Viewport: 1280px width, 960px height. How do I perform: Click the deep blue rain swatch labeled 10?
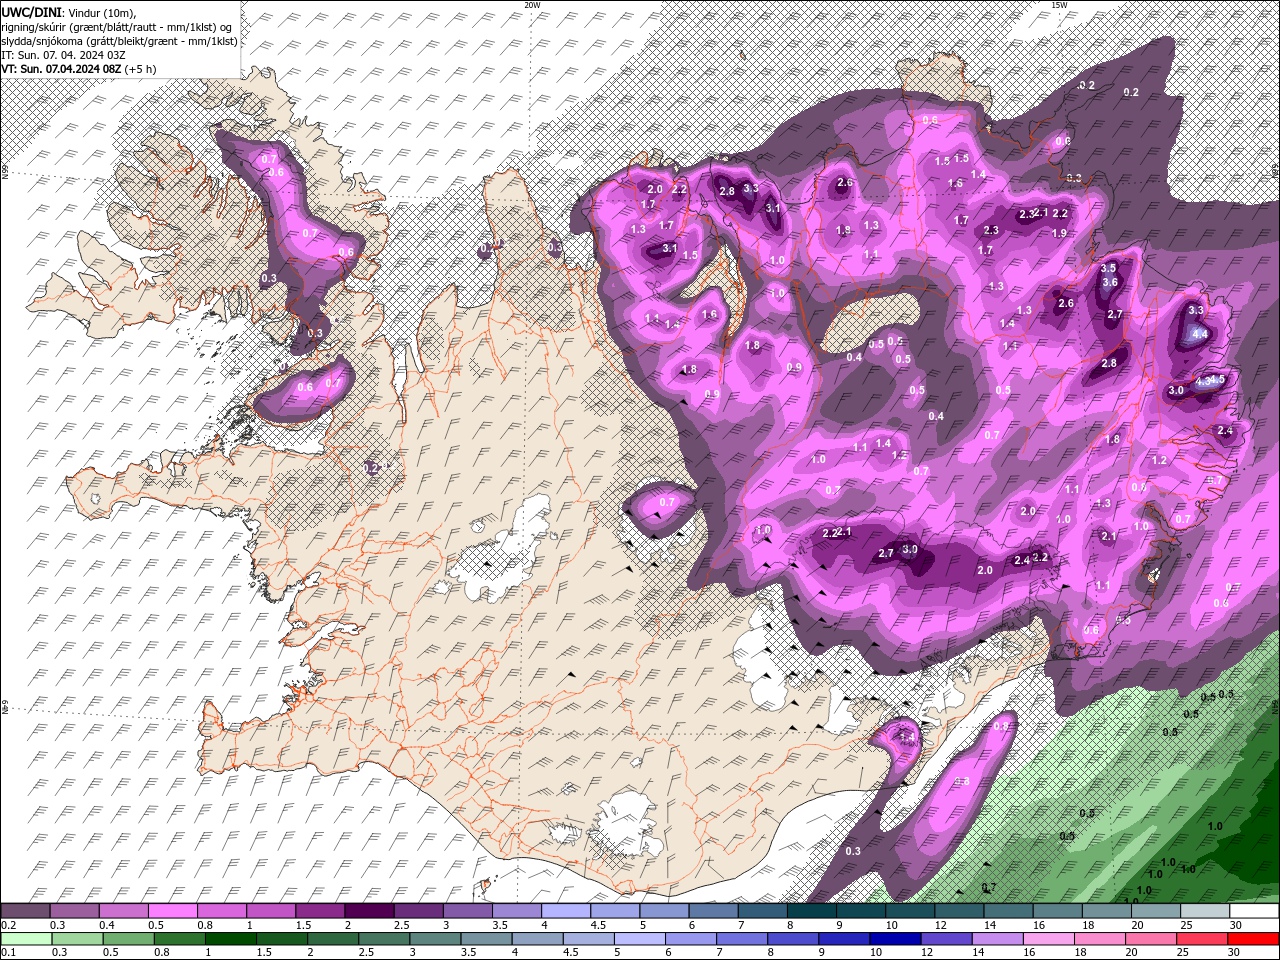tap(896, 939)
